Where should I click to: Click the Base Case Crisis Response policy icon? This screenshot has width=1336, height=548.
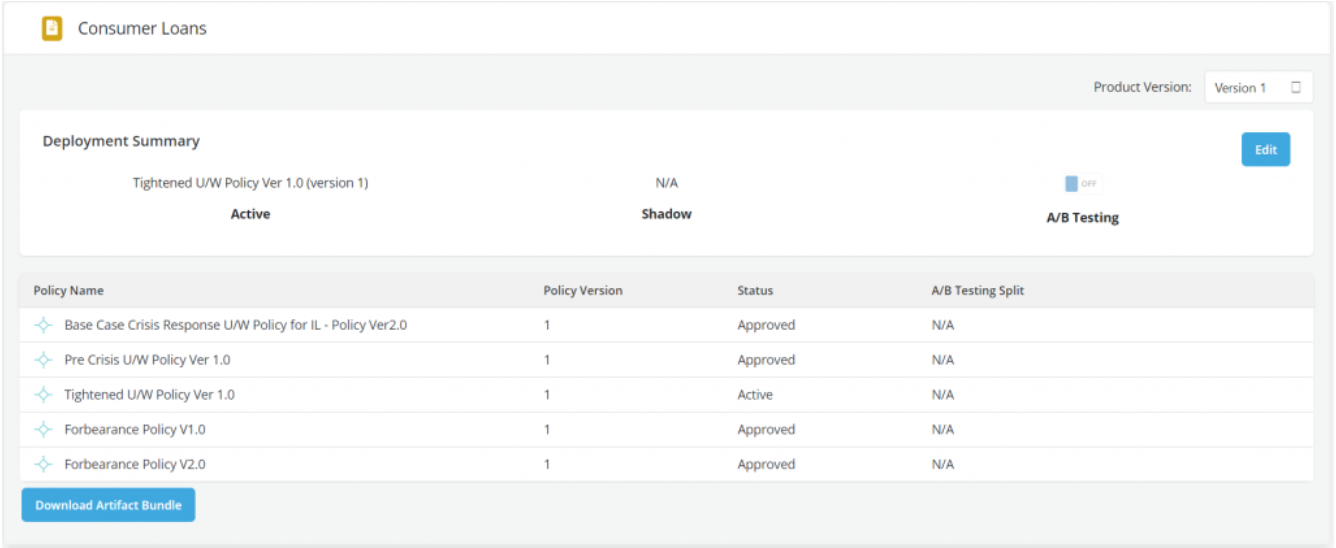click(43, 325)
